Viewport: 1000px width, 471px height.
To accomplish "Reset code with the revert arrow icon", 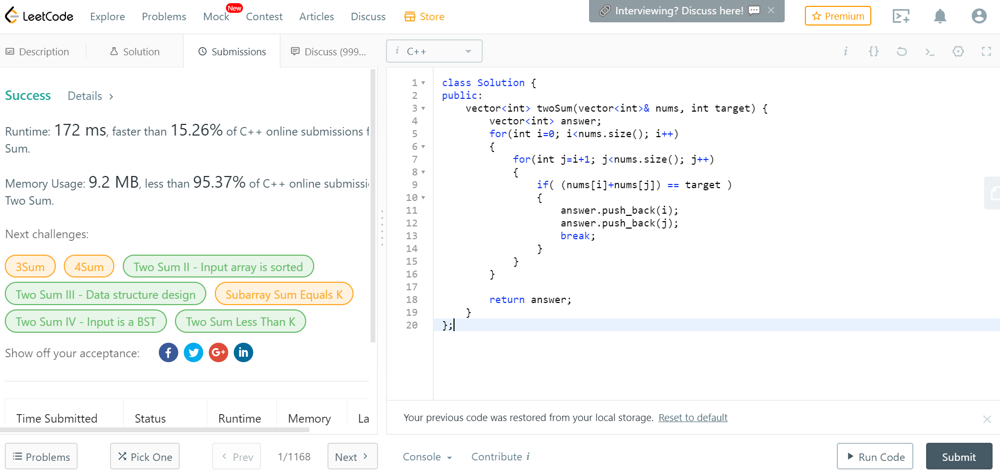I will (x=901, y=51).
